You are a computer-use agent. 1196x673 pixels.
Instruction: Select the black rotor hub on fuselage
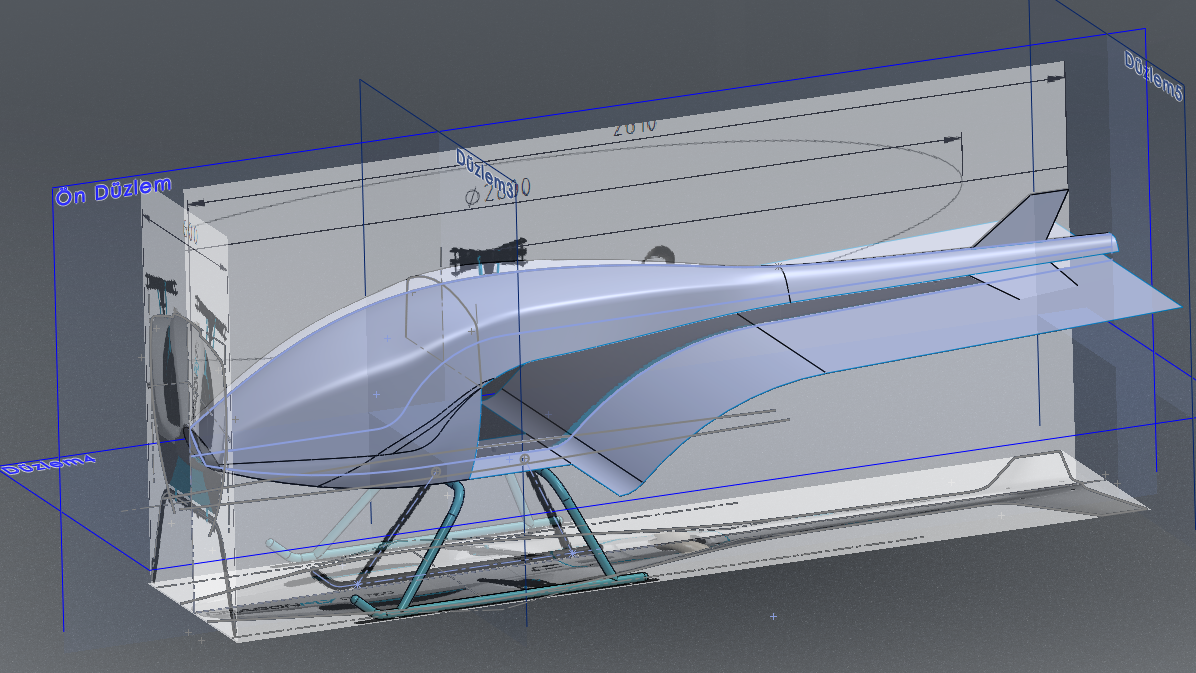click(x=487, y=254)
